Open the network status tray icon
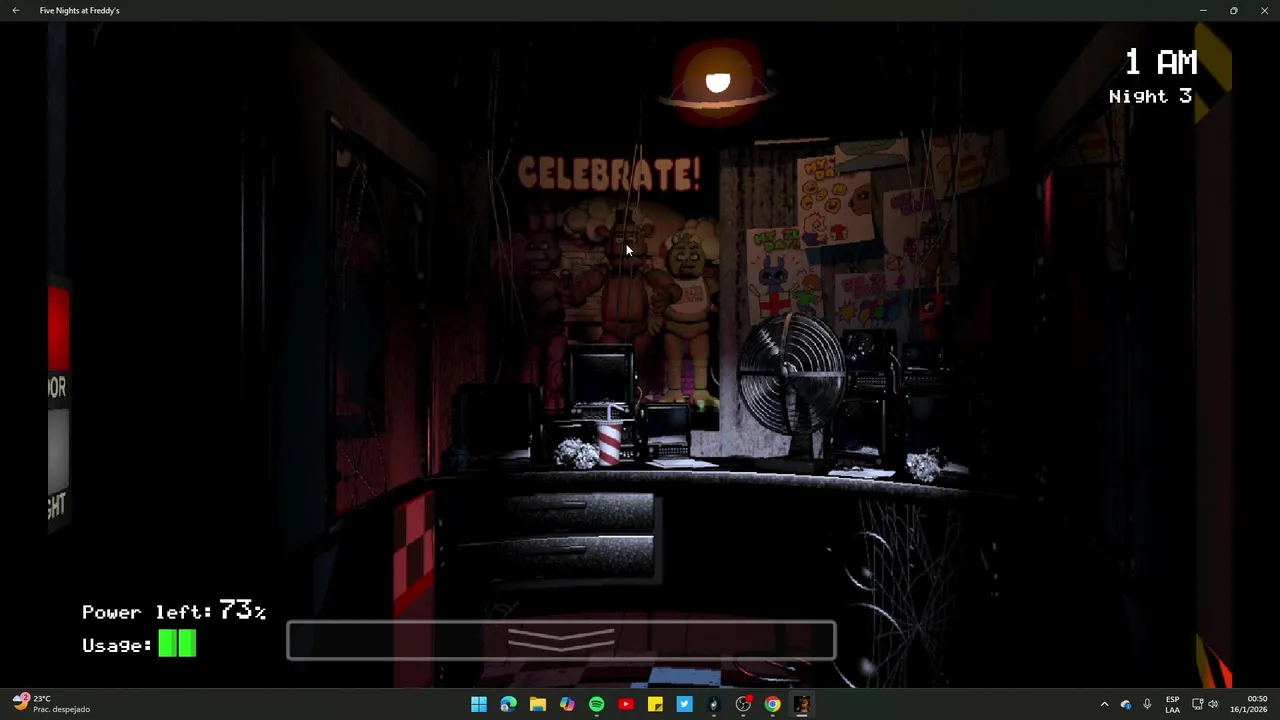 [x=1197, y=704]
